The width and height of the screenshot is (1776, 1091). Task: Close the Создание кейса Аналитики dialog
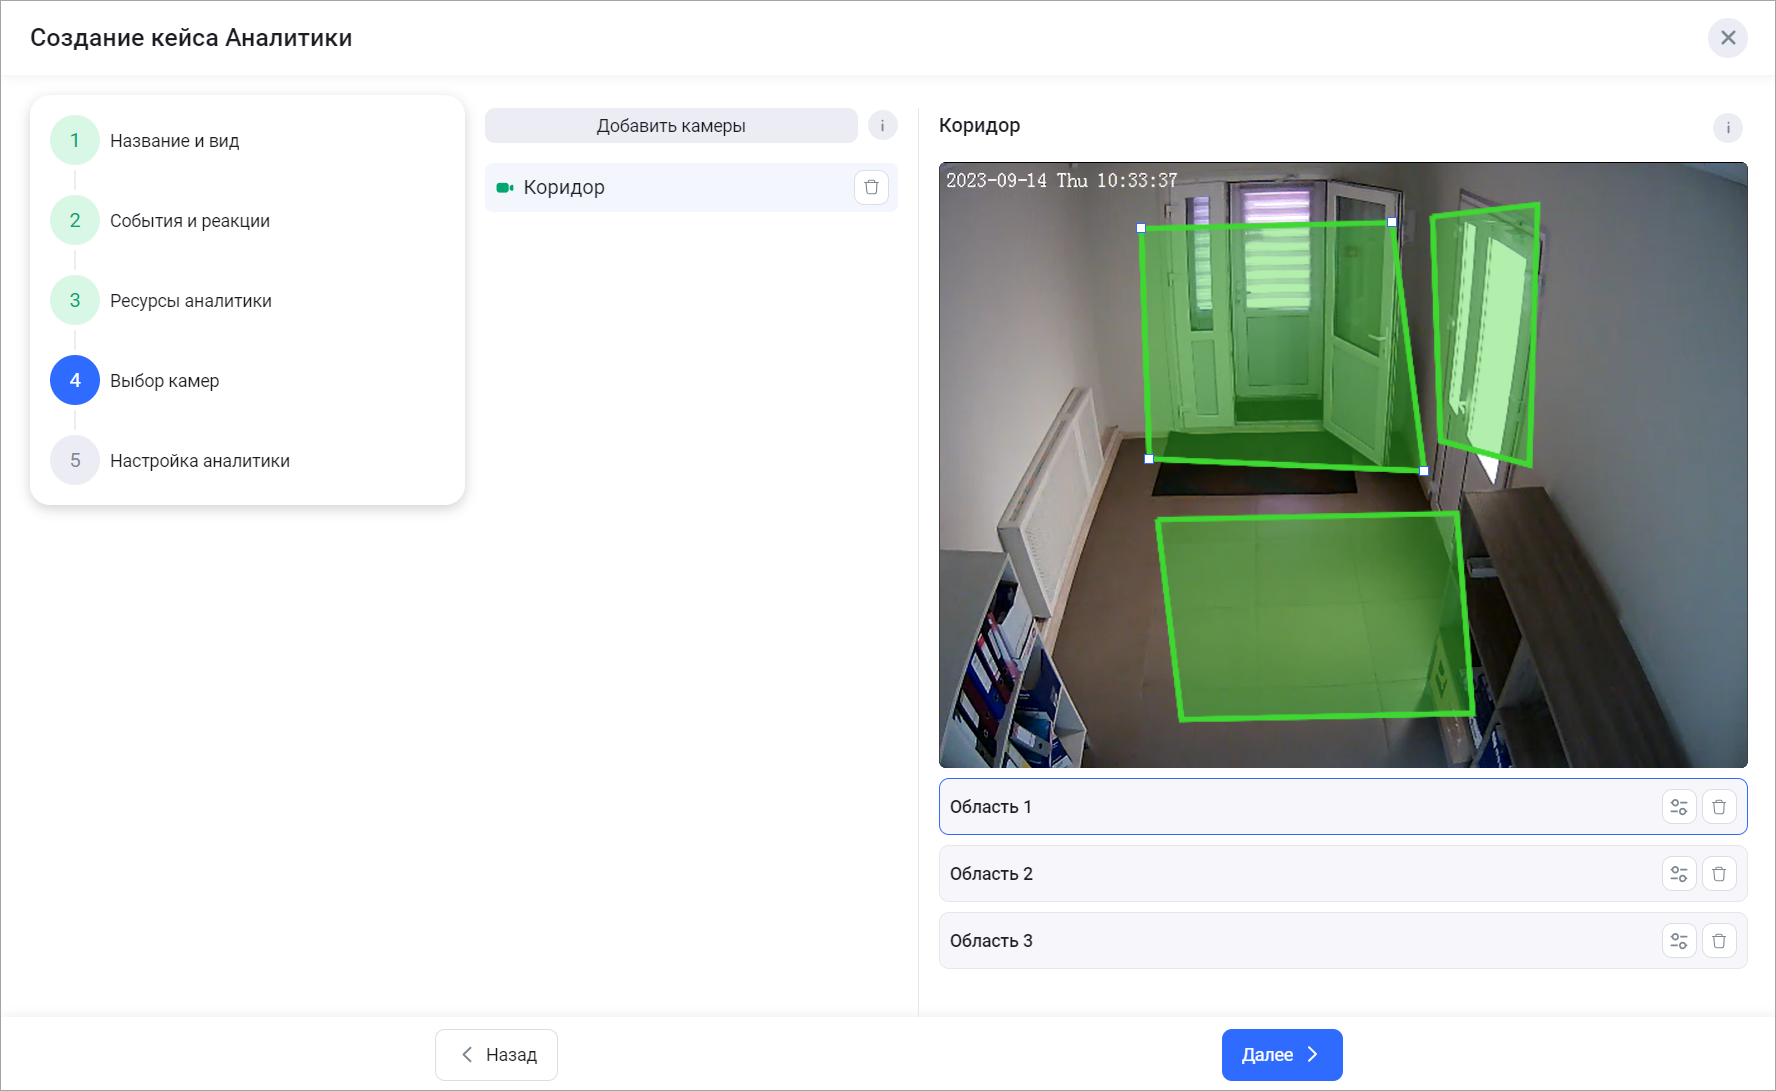pyautogui.click(x=1727, y=38)
